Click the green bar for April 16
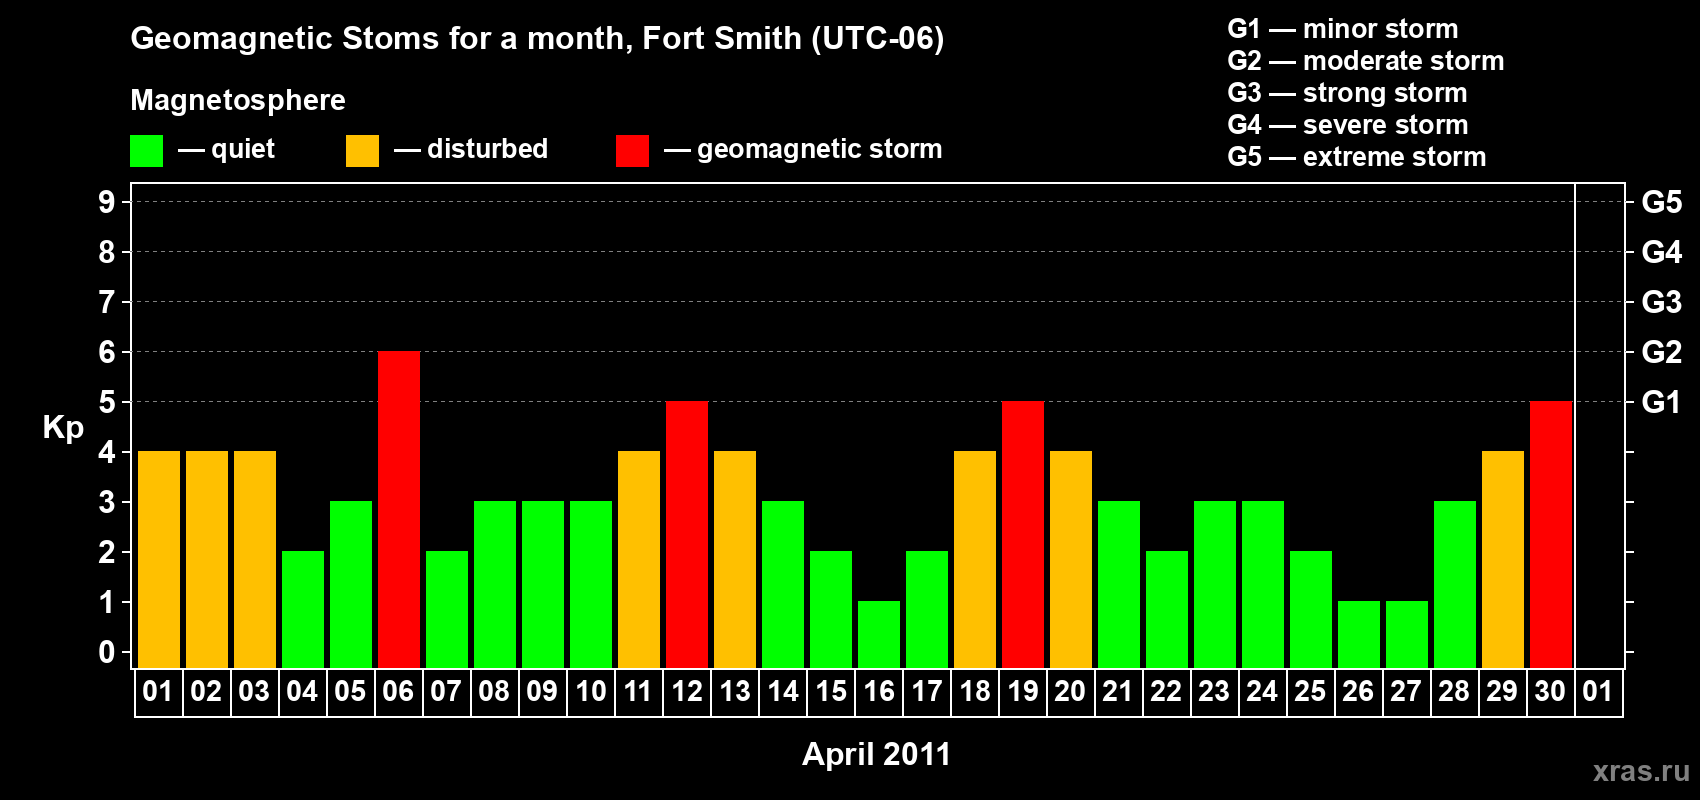This screenshot has width=1700, height=800. 879,635
